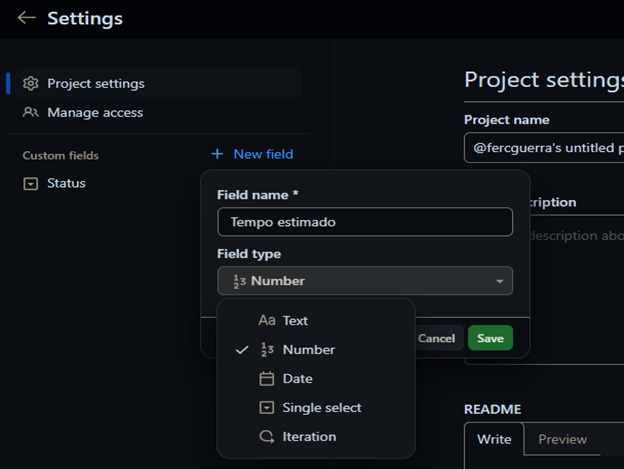Click the Status single-select field icon

pos(30,183)
